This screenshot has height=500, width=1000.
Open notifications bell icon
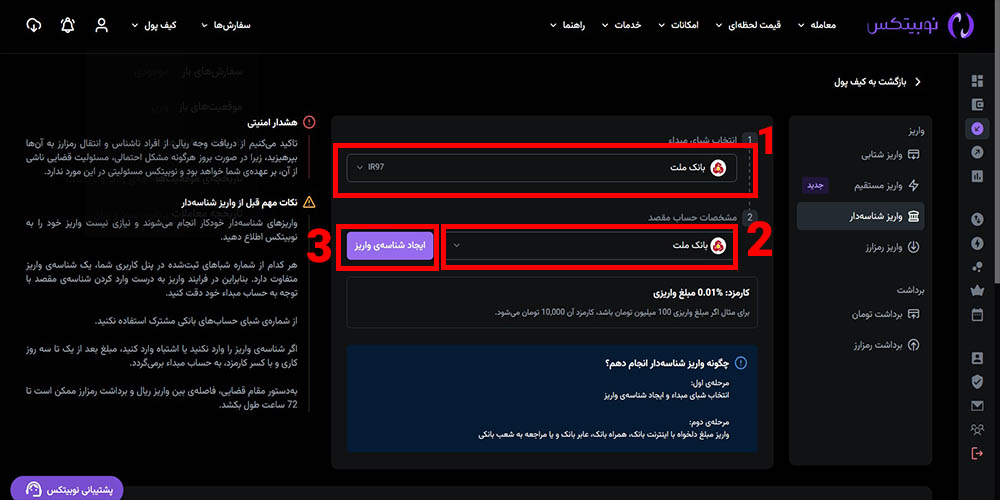click(68, 26)
